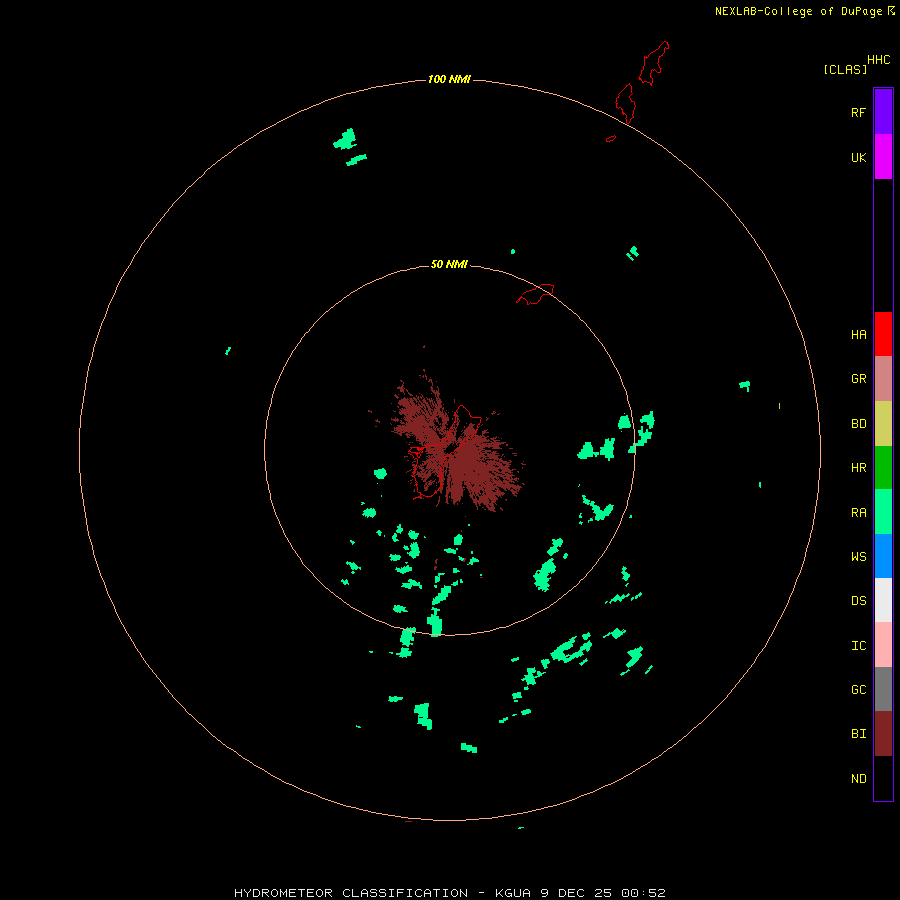Pick the HR dark green legend swatch
Screen dimensions: 900x900
coord(883,468)
